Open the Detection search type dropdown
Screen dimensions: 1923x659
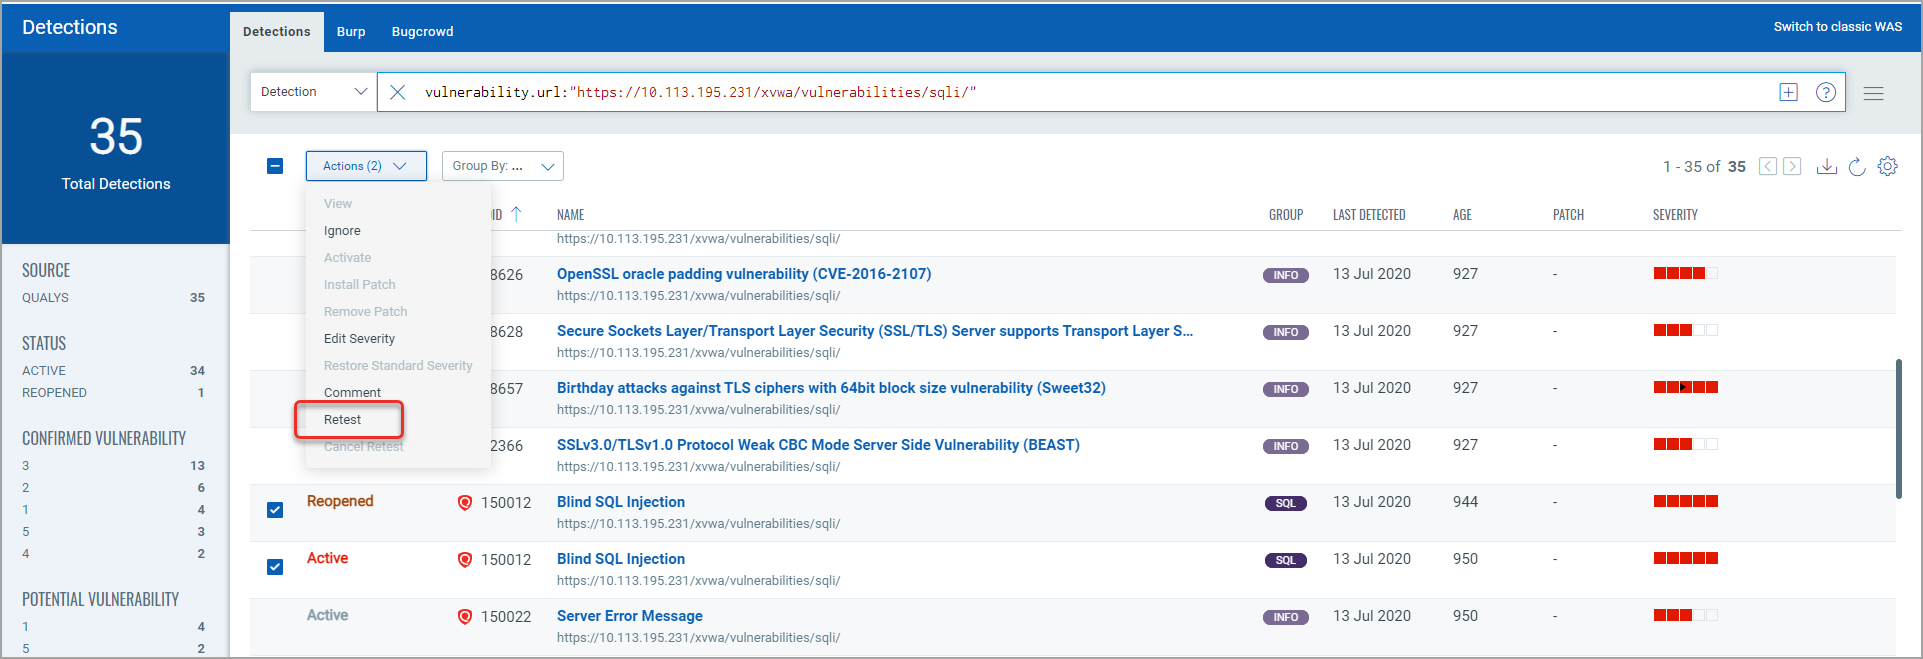pos(313,92)
